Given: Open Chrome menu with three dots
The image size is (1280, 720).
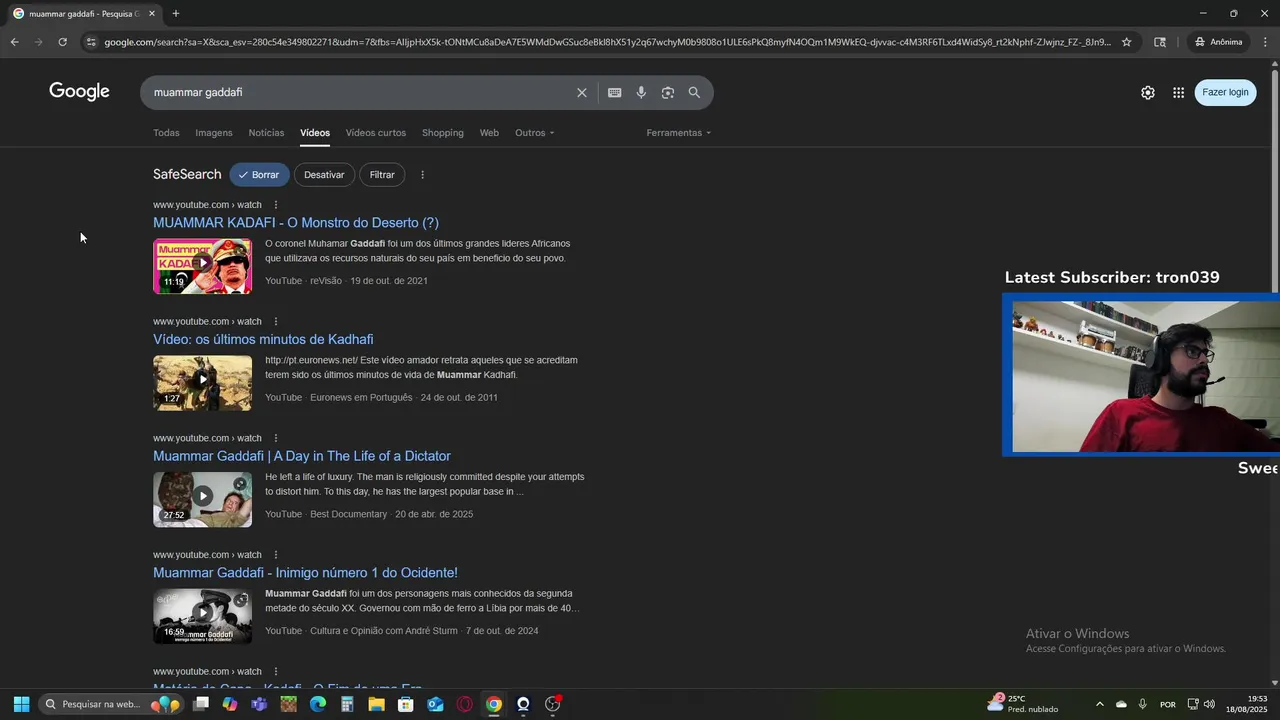Looking at the screenshot, I should click(1265, 42).
